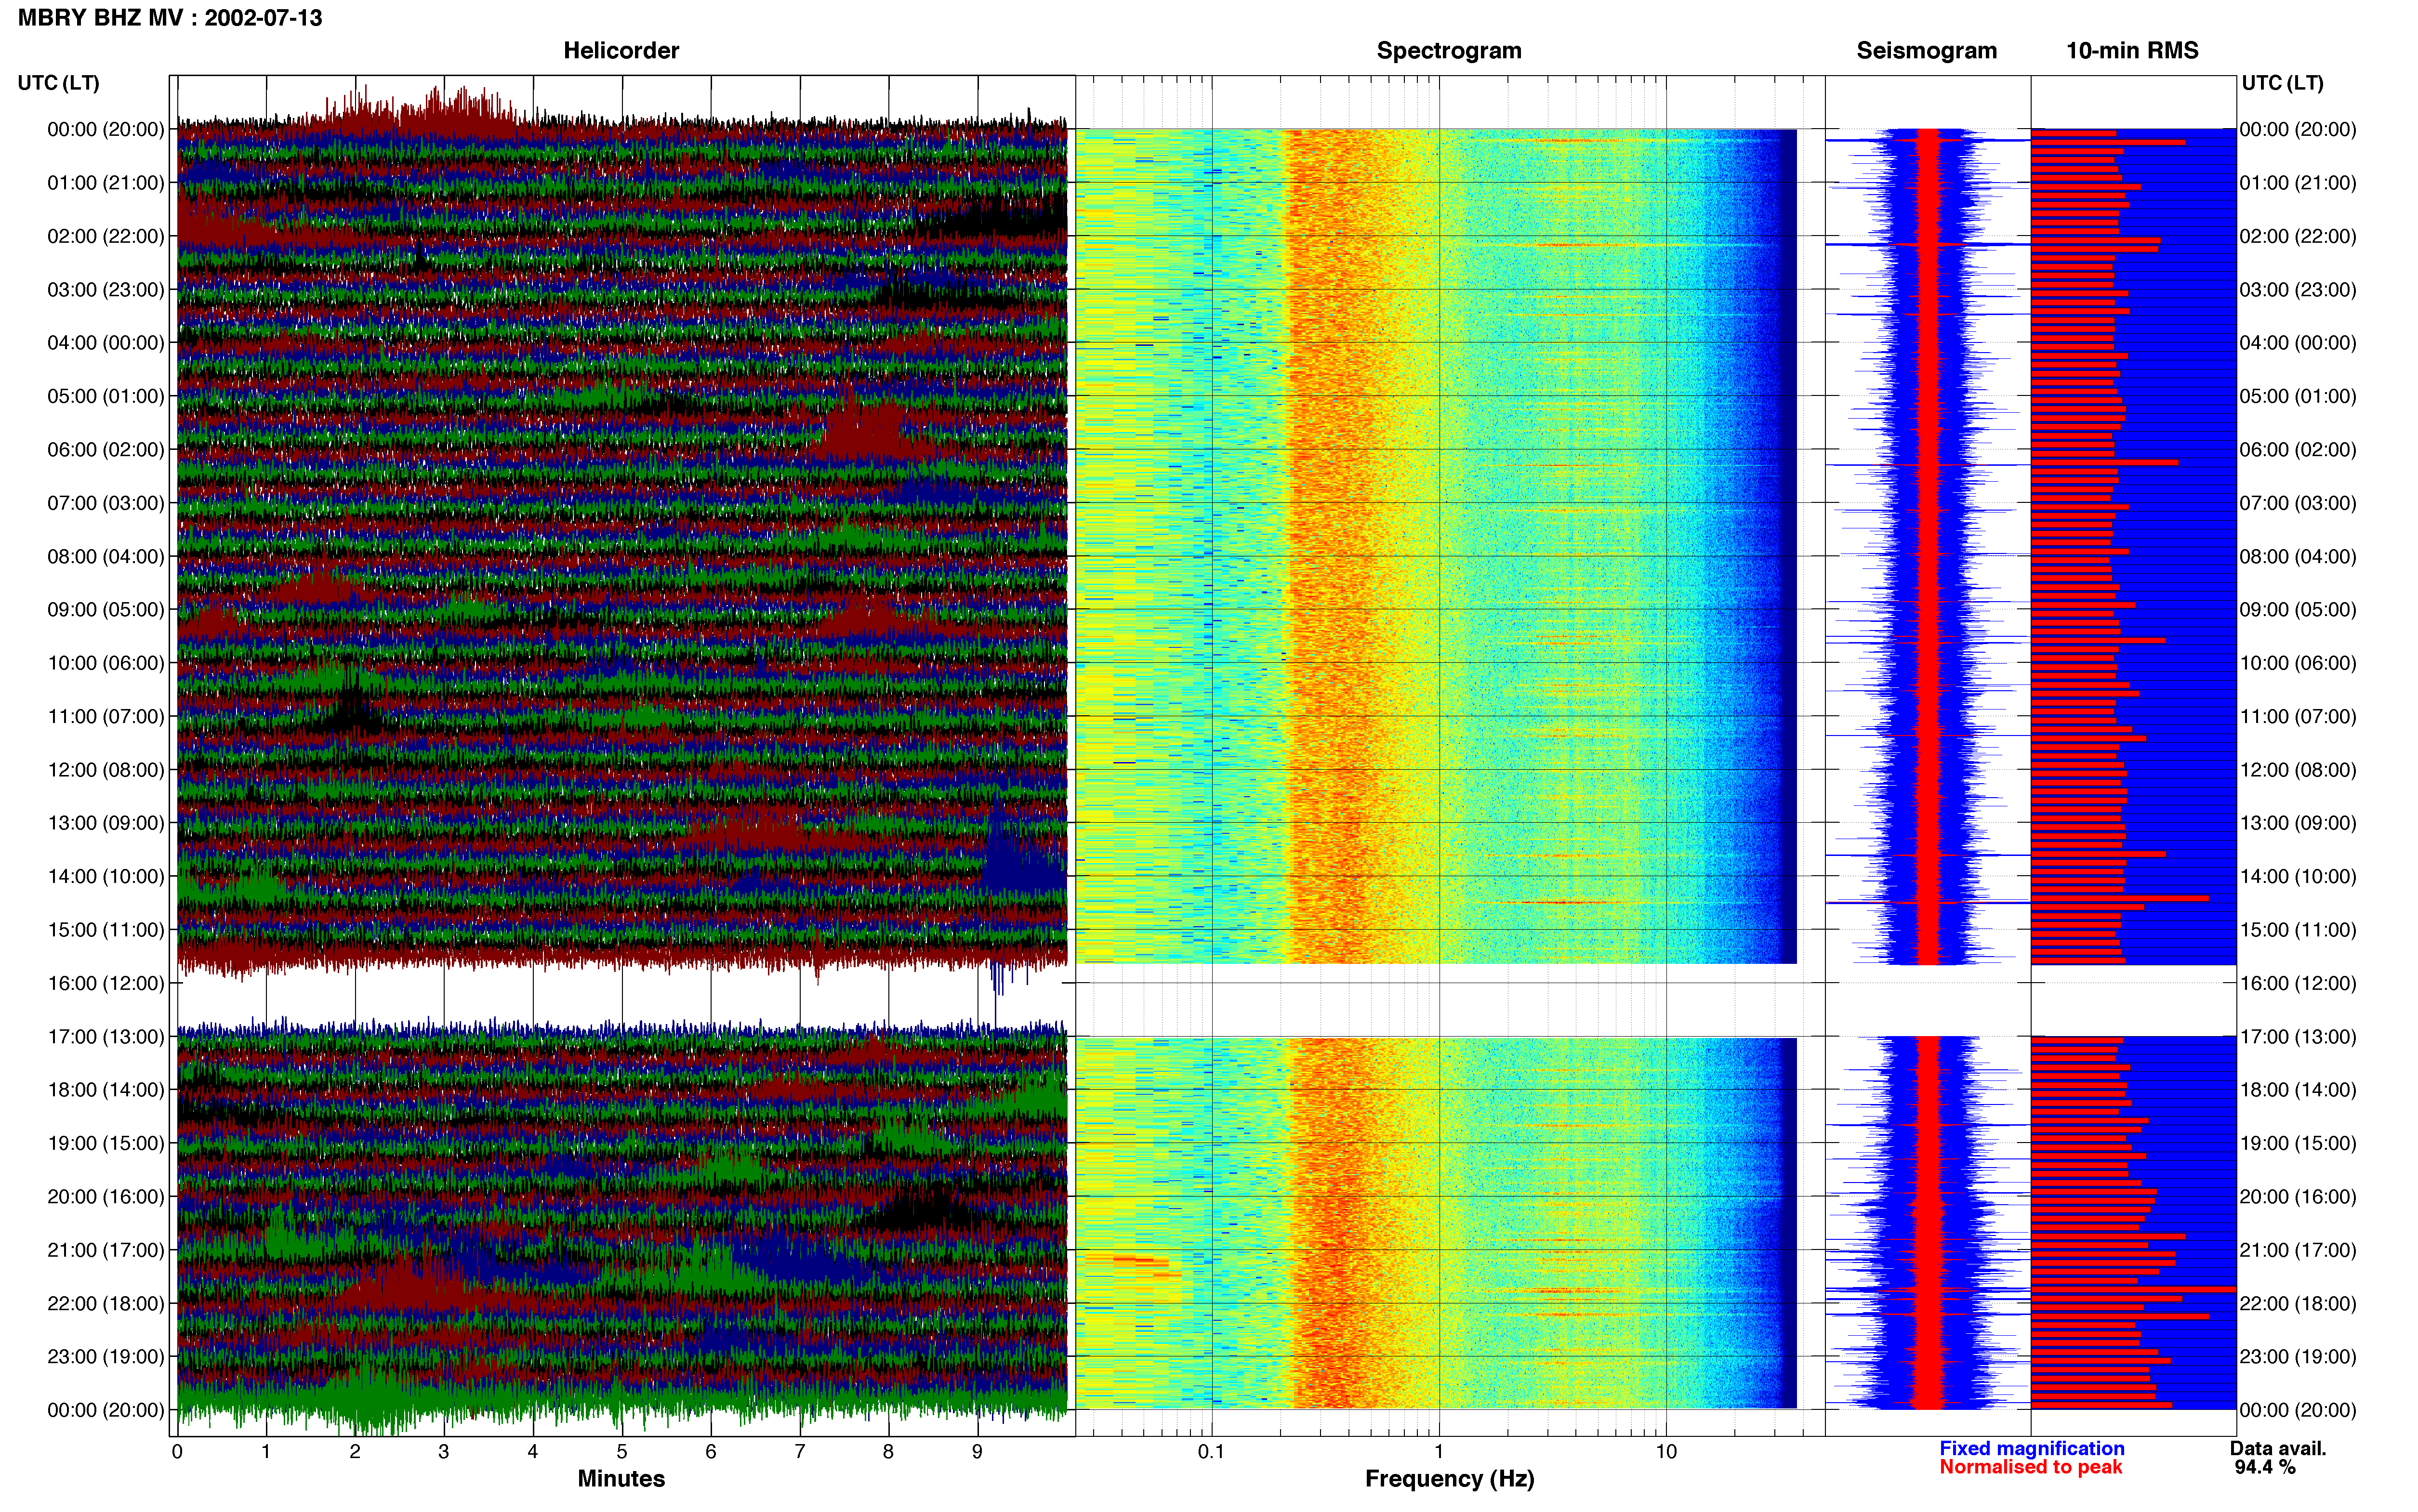Screen dimensions: 2418x1512
Task: Click the left '01:00 (21:00)' time label
Action: click(106, 183)
